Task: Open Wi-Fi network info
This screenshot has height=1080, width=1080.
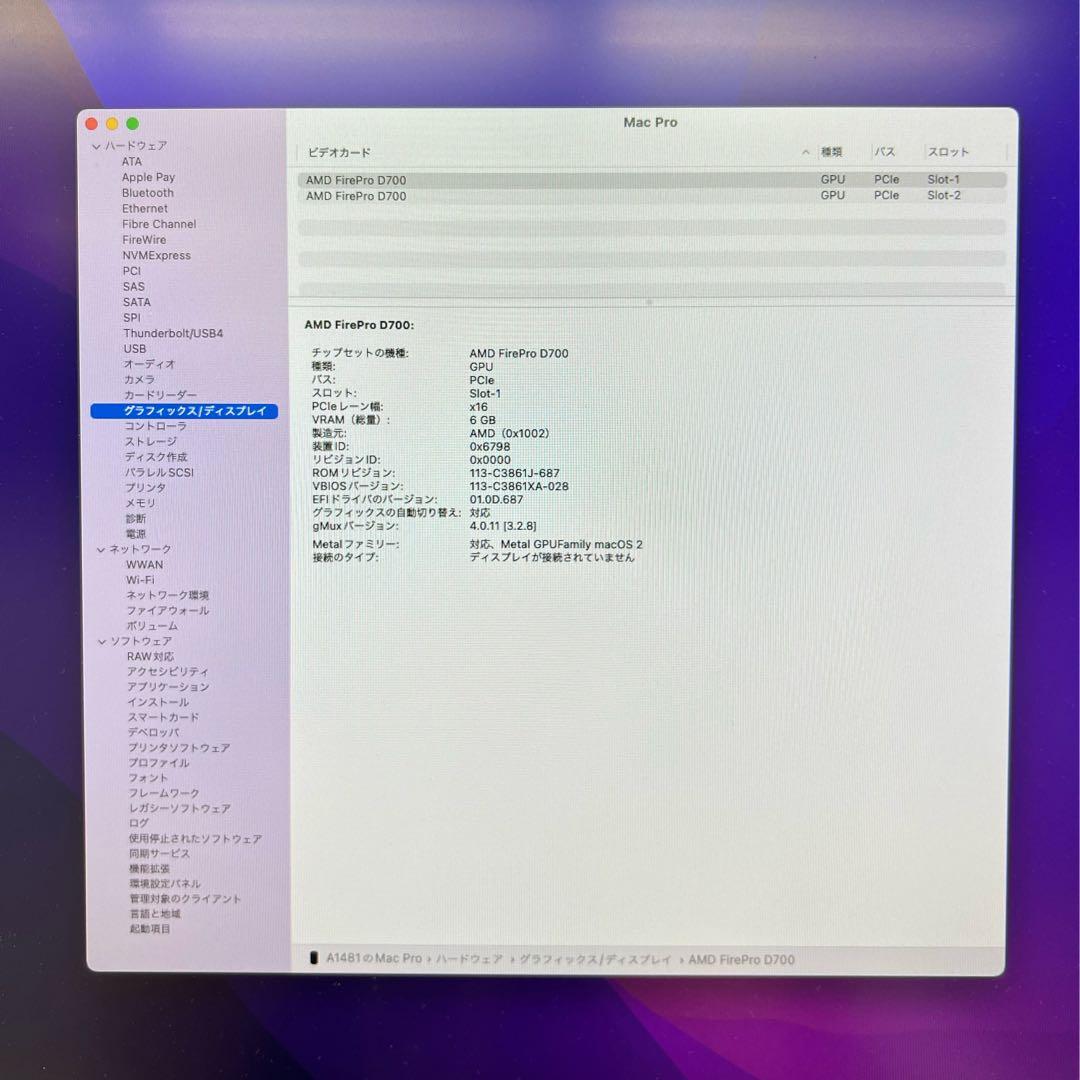Action: [x=141, y=580]
